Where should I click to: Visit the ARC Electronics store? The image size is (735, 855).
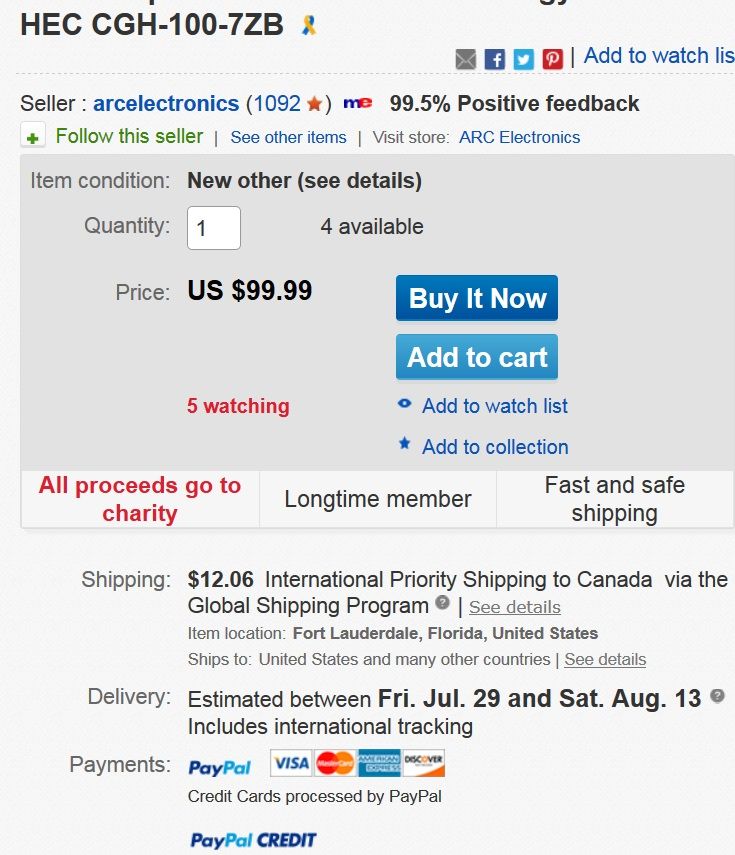pos(520,137)
